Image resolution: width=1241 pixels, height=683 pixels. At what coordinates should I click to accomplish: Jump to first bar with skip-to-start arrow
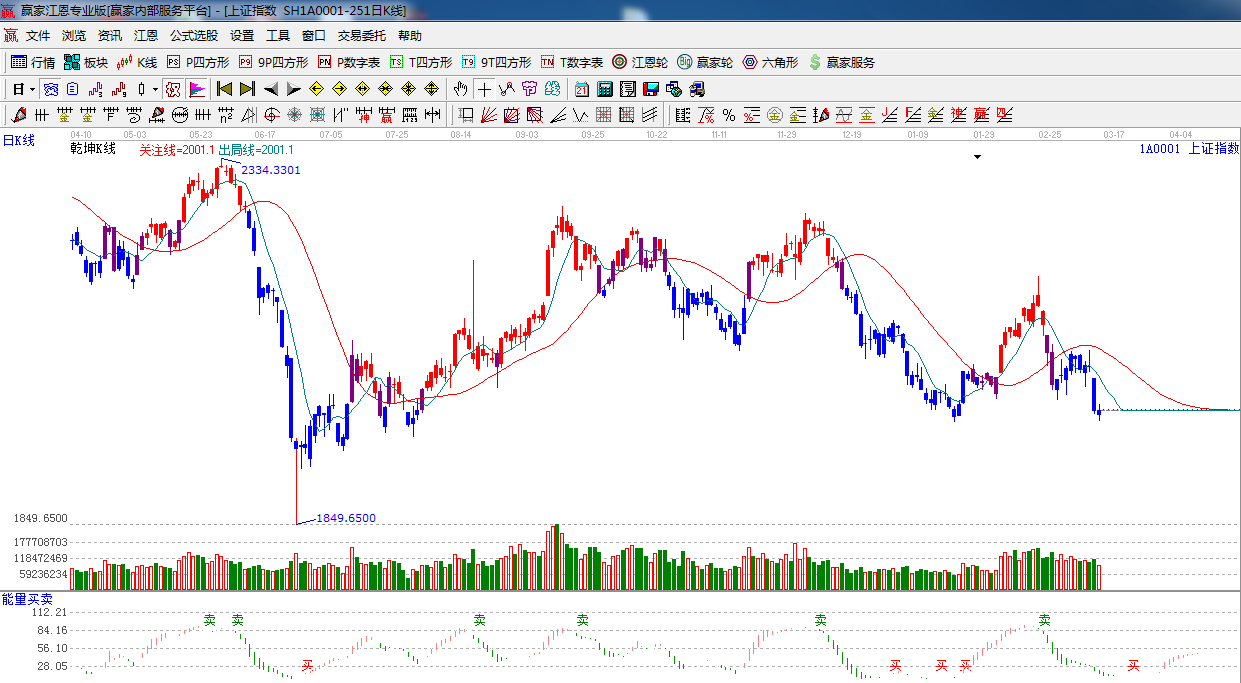pyautogui.click(x=224, y=89)
